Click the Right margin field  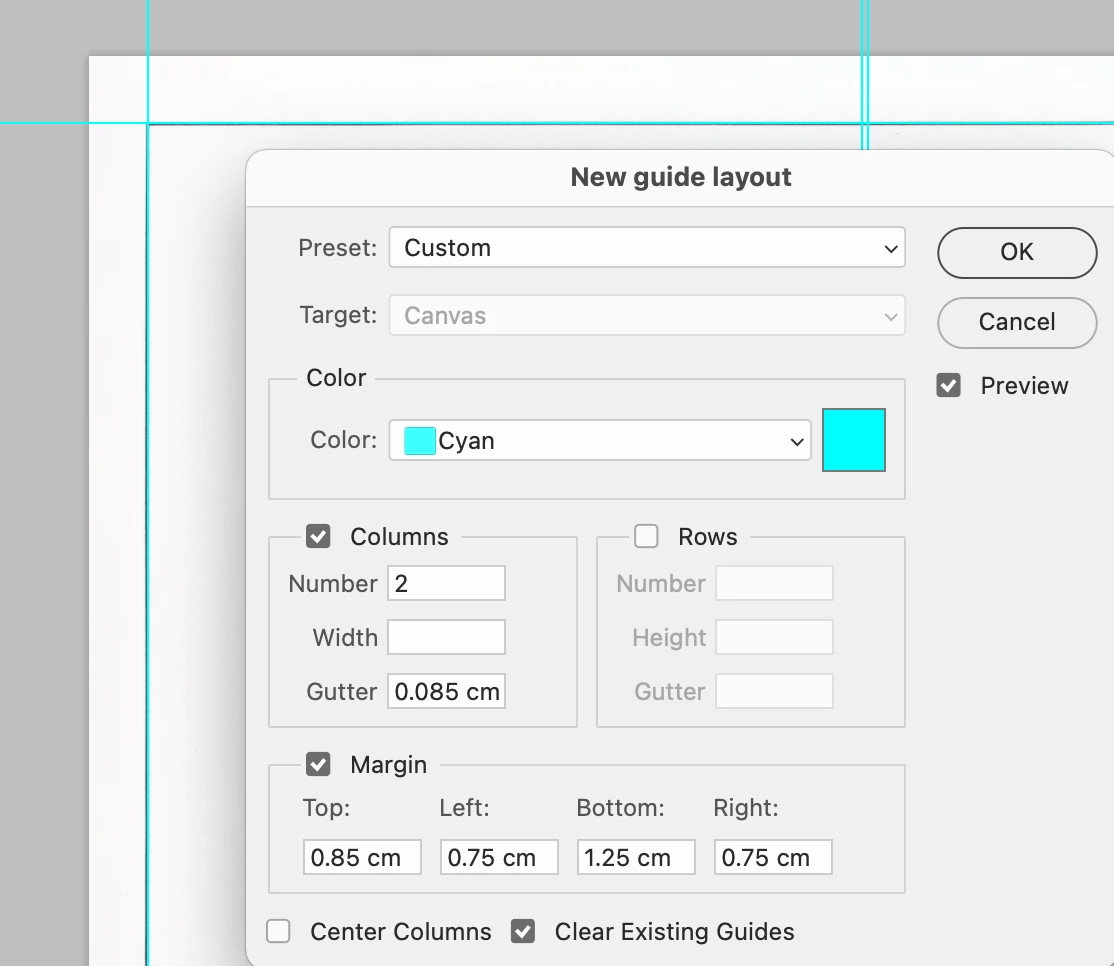pyautogui.click(x=773, y=857)
